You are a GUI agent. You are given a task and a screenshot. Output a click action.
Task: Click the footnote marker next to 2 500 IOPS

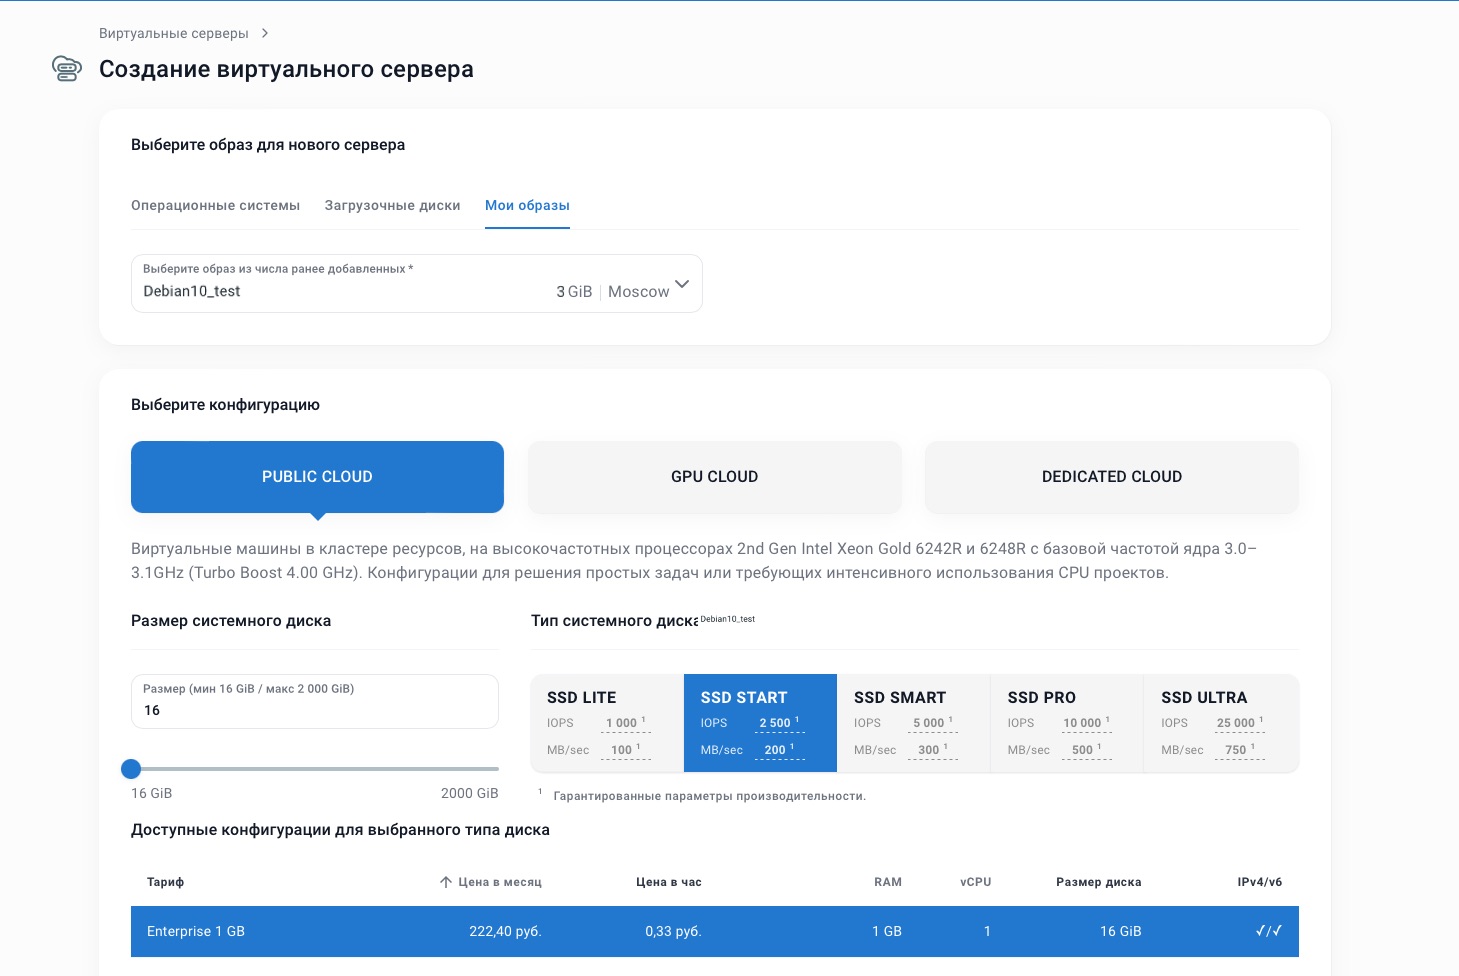click(x=797, y=718)
